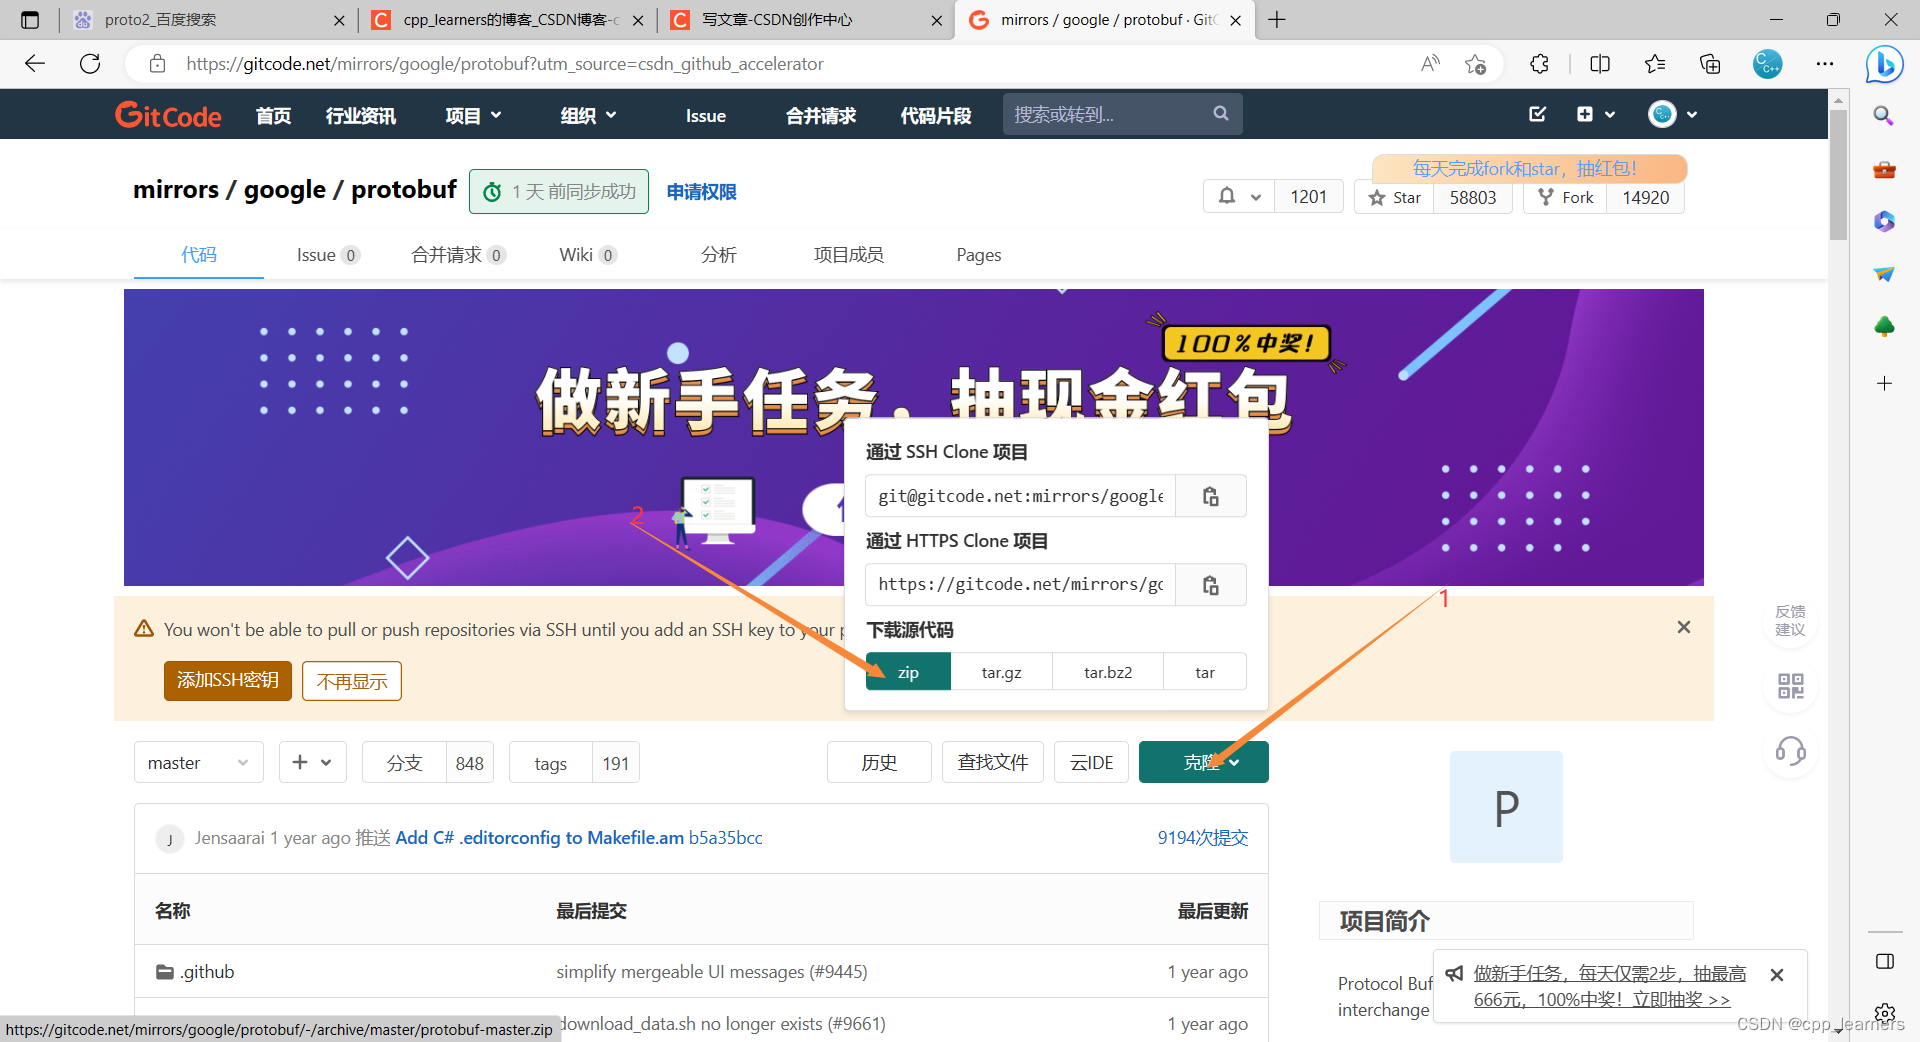Click 添加SSH密钥 button

coord(228,681)
